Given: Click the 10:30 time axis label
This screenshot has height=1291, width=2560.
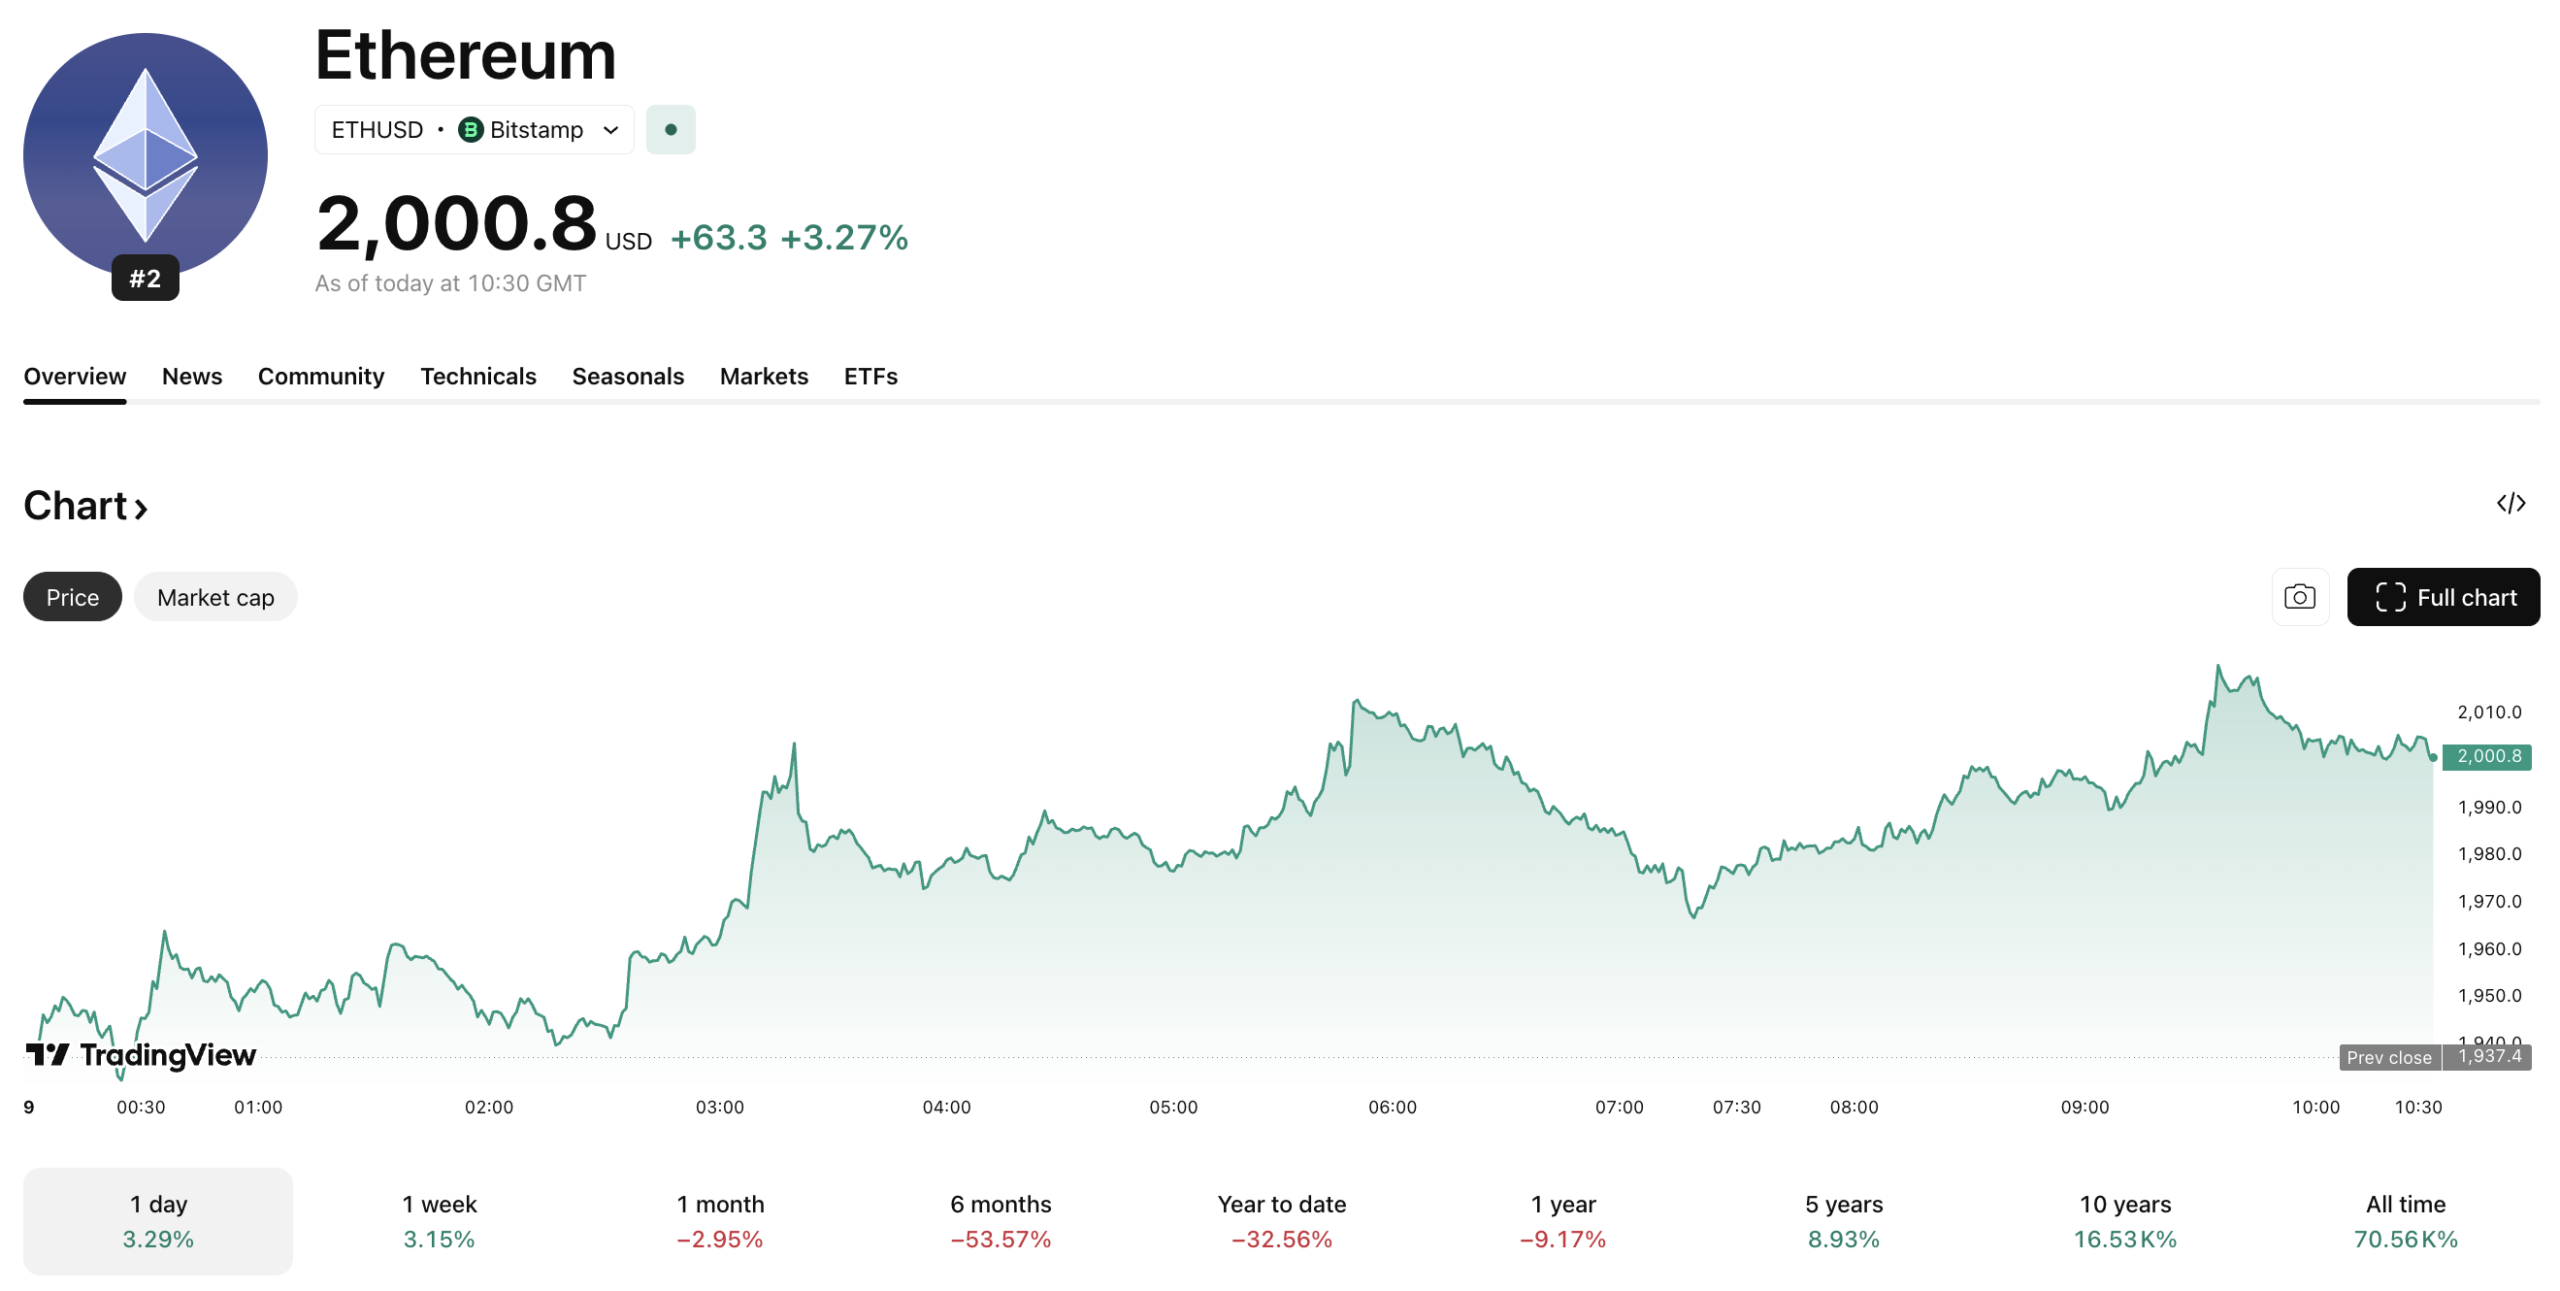Looking at the screenshot, I should click(2417, 1107).
